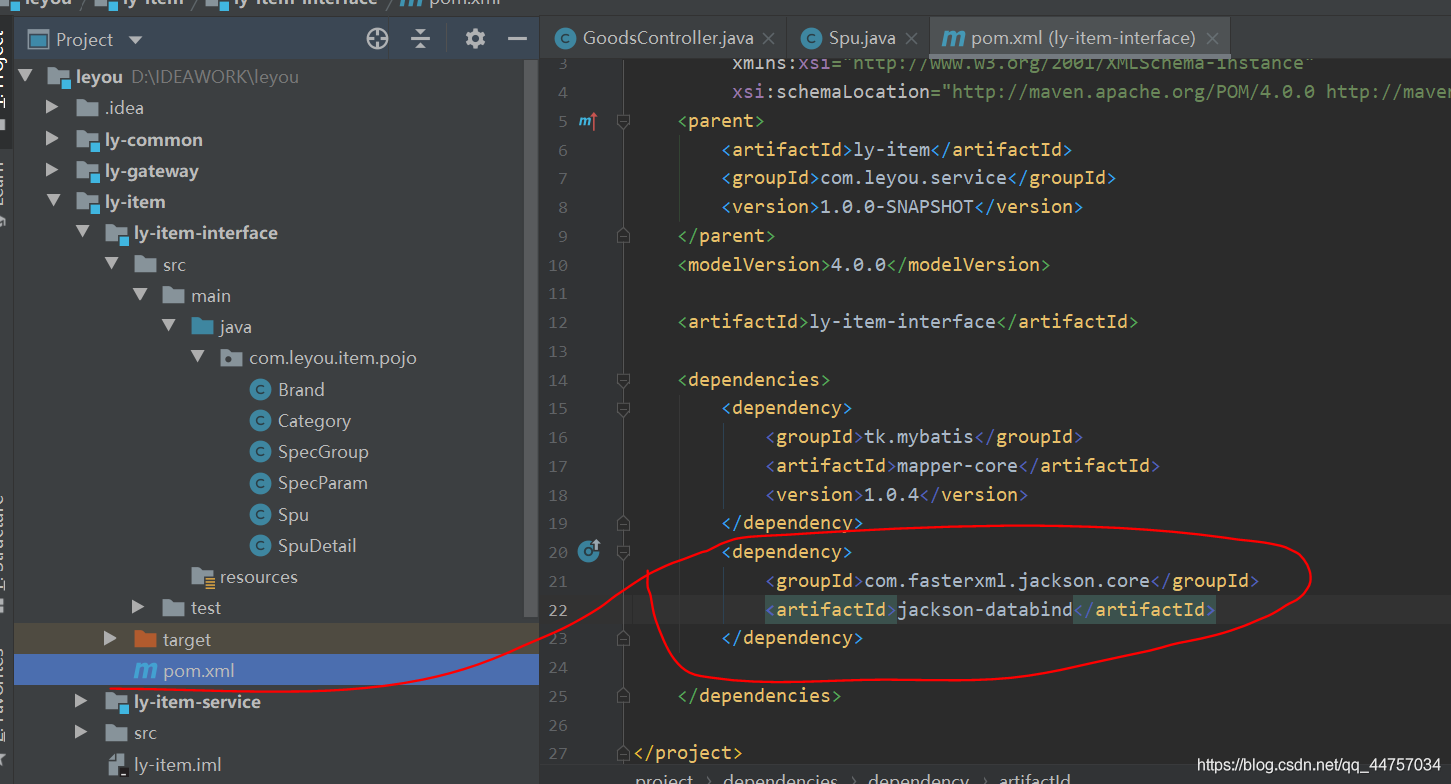This screenshot has width=1451, height=784.
Task: Click the closing project tag on line 27
Action: [688, 752]
